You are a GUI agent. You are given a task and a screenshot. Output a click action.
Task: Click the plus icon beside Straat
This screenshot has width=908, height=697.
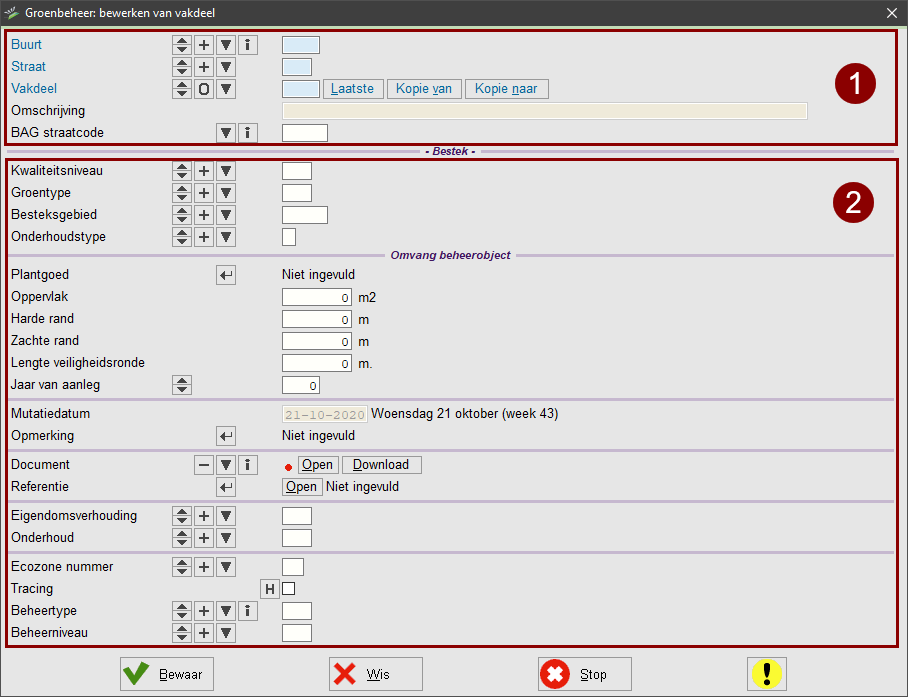tap(204, 67)
